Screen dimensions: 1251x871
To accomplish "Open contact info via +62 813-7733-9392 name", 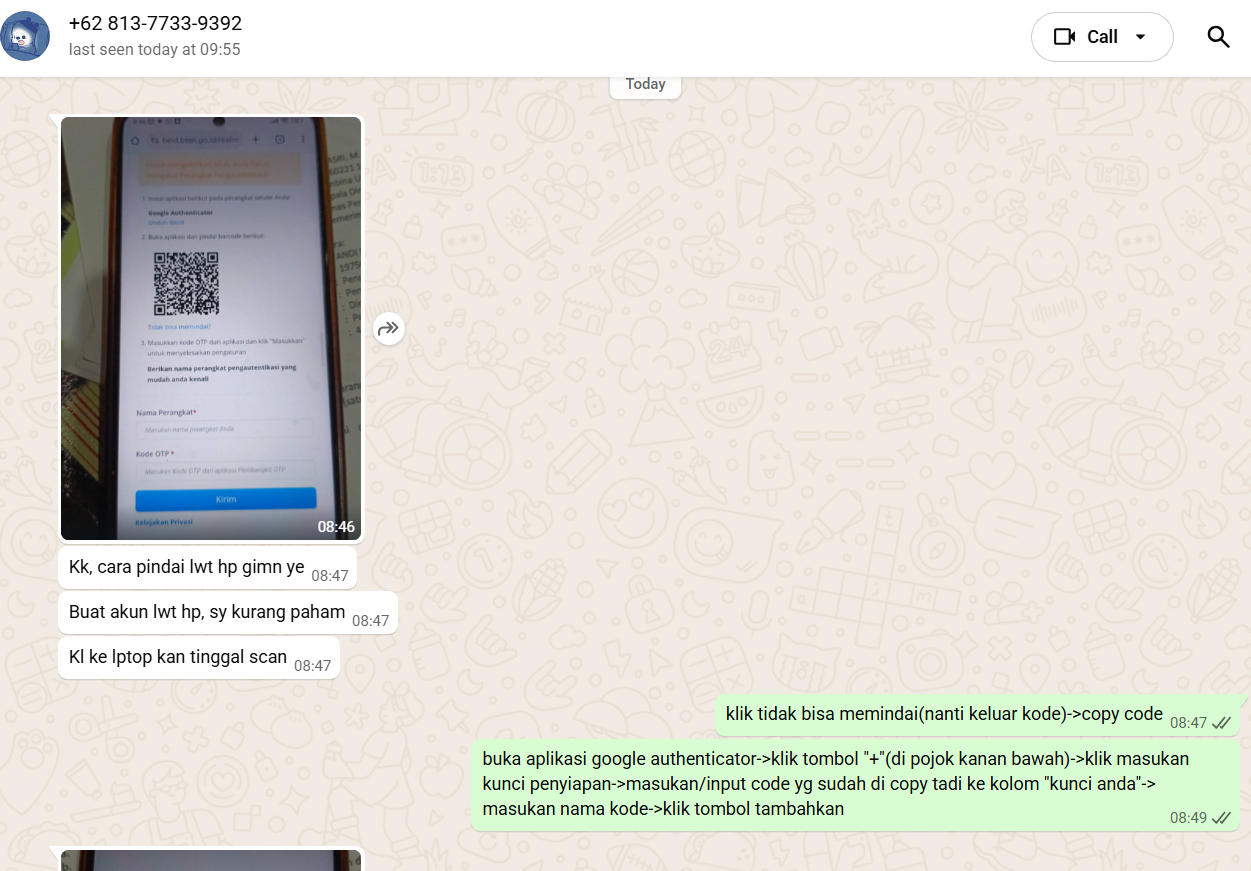I will (155, 23).
